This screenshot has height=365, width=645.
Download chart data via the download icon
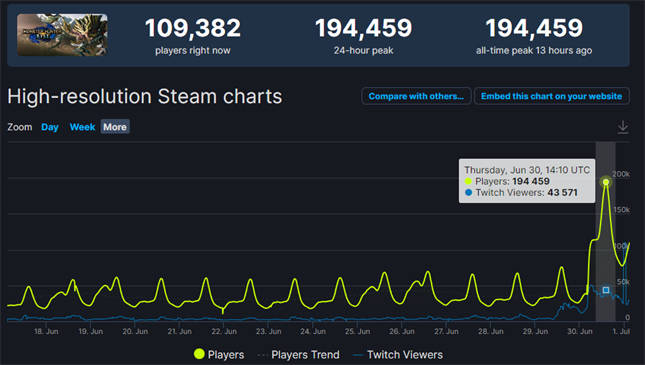coord(623,127)
